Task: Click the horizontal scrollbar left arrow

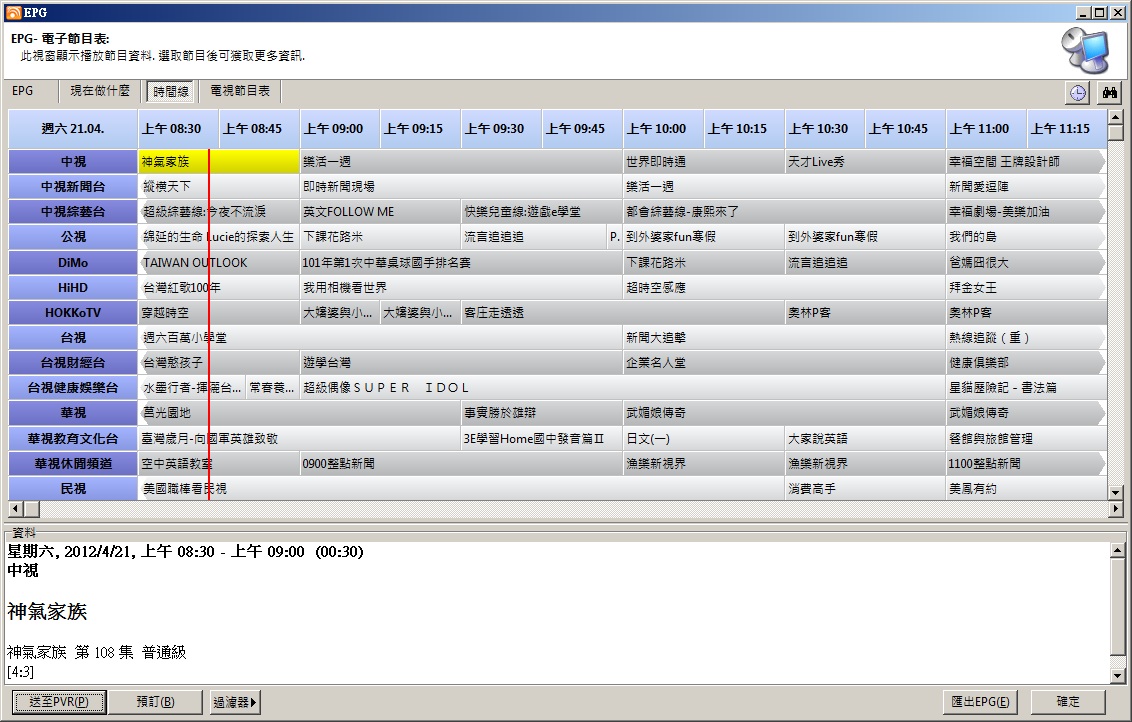Action: tap(16, 509)
